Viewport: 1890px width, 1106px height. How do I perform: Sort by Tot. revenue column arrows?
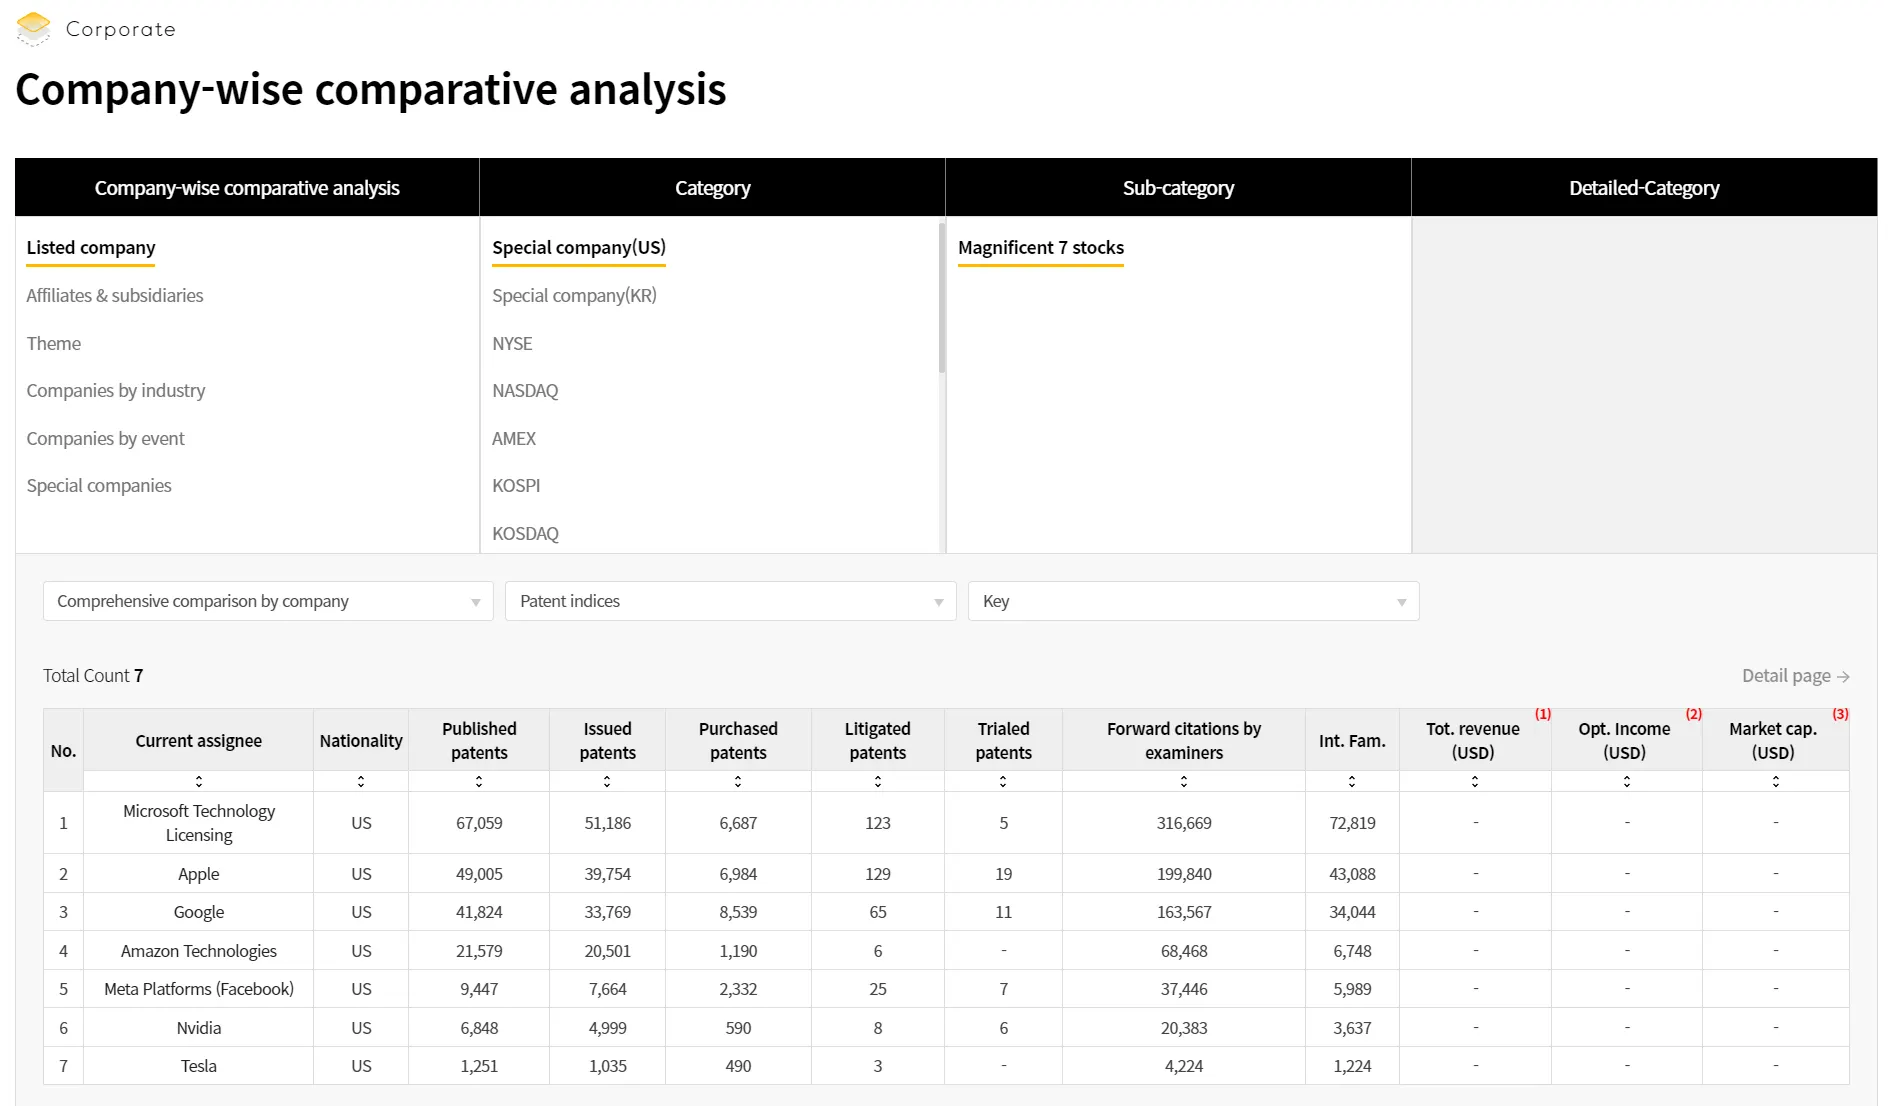tap(1475, 781)
